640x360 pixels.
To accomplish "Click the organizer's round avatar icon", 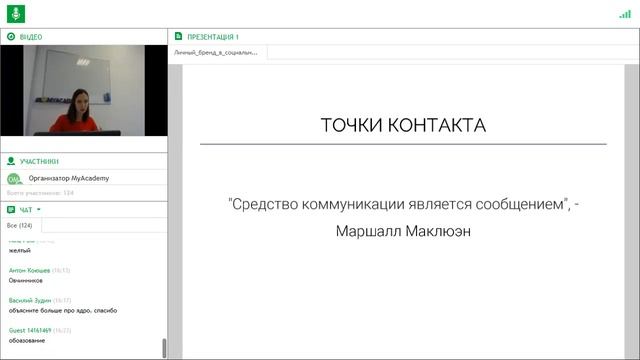I will pos(14,179).
